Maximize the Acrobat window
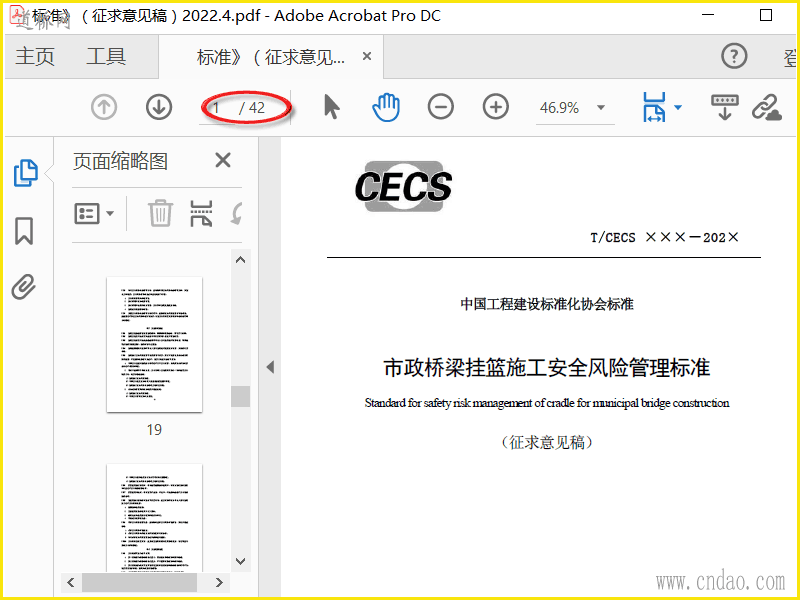 click(766, 15)
